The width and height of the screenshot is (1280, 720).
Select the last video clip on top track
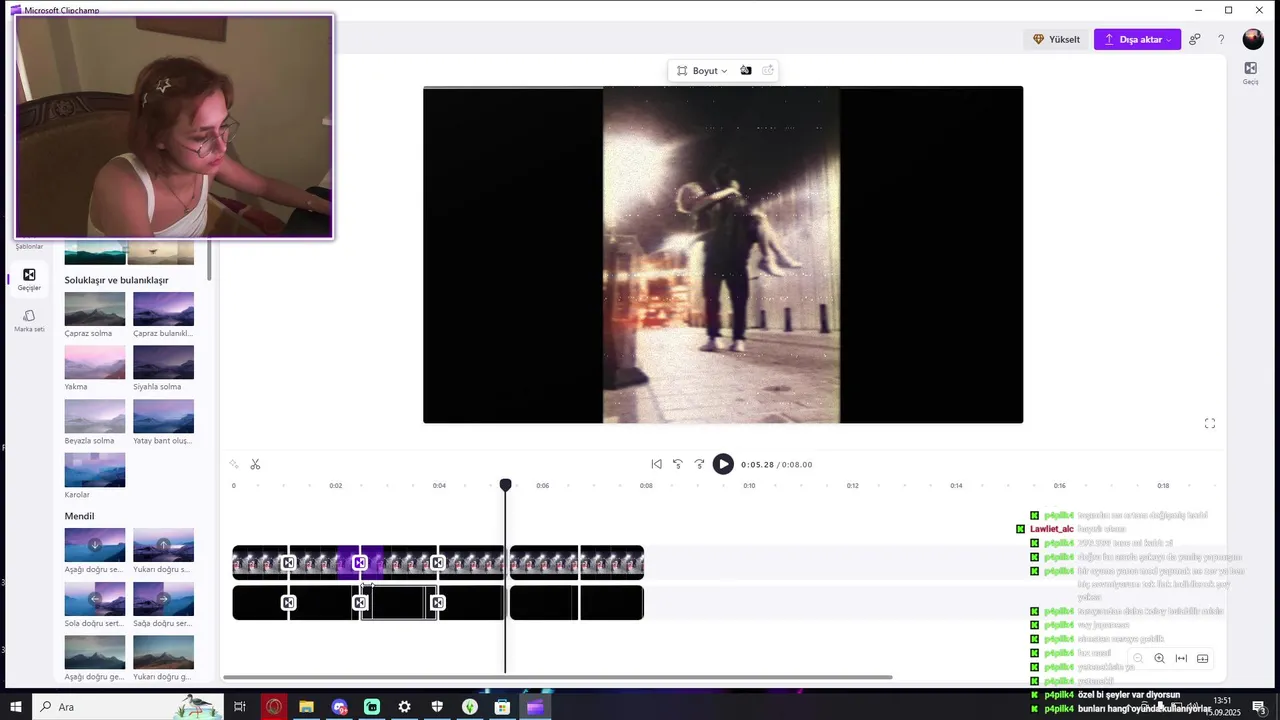coord(611,563)
